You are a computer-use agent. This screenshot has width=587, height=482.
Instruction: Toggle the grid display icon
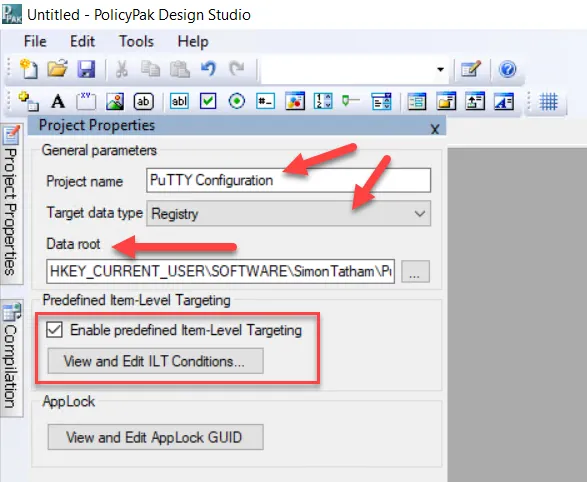(x=548, y=101)
